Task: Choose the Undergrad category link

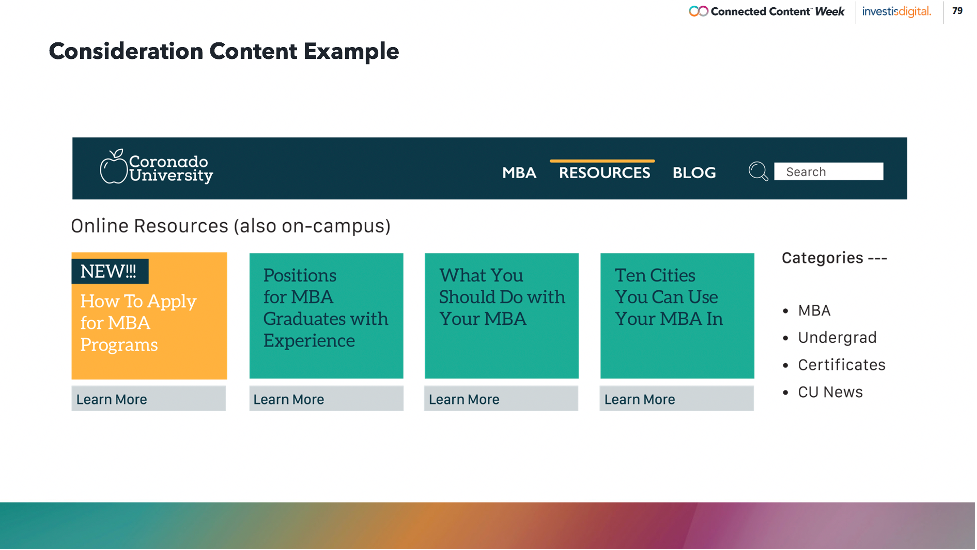Action: 837,338
